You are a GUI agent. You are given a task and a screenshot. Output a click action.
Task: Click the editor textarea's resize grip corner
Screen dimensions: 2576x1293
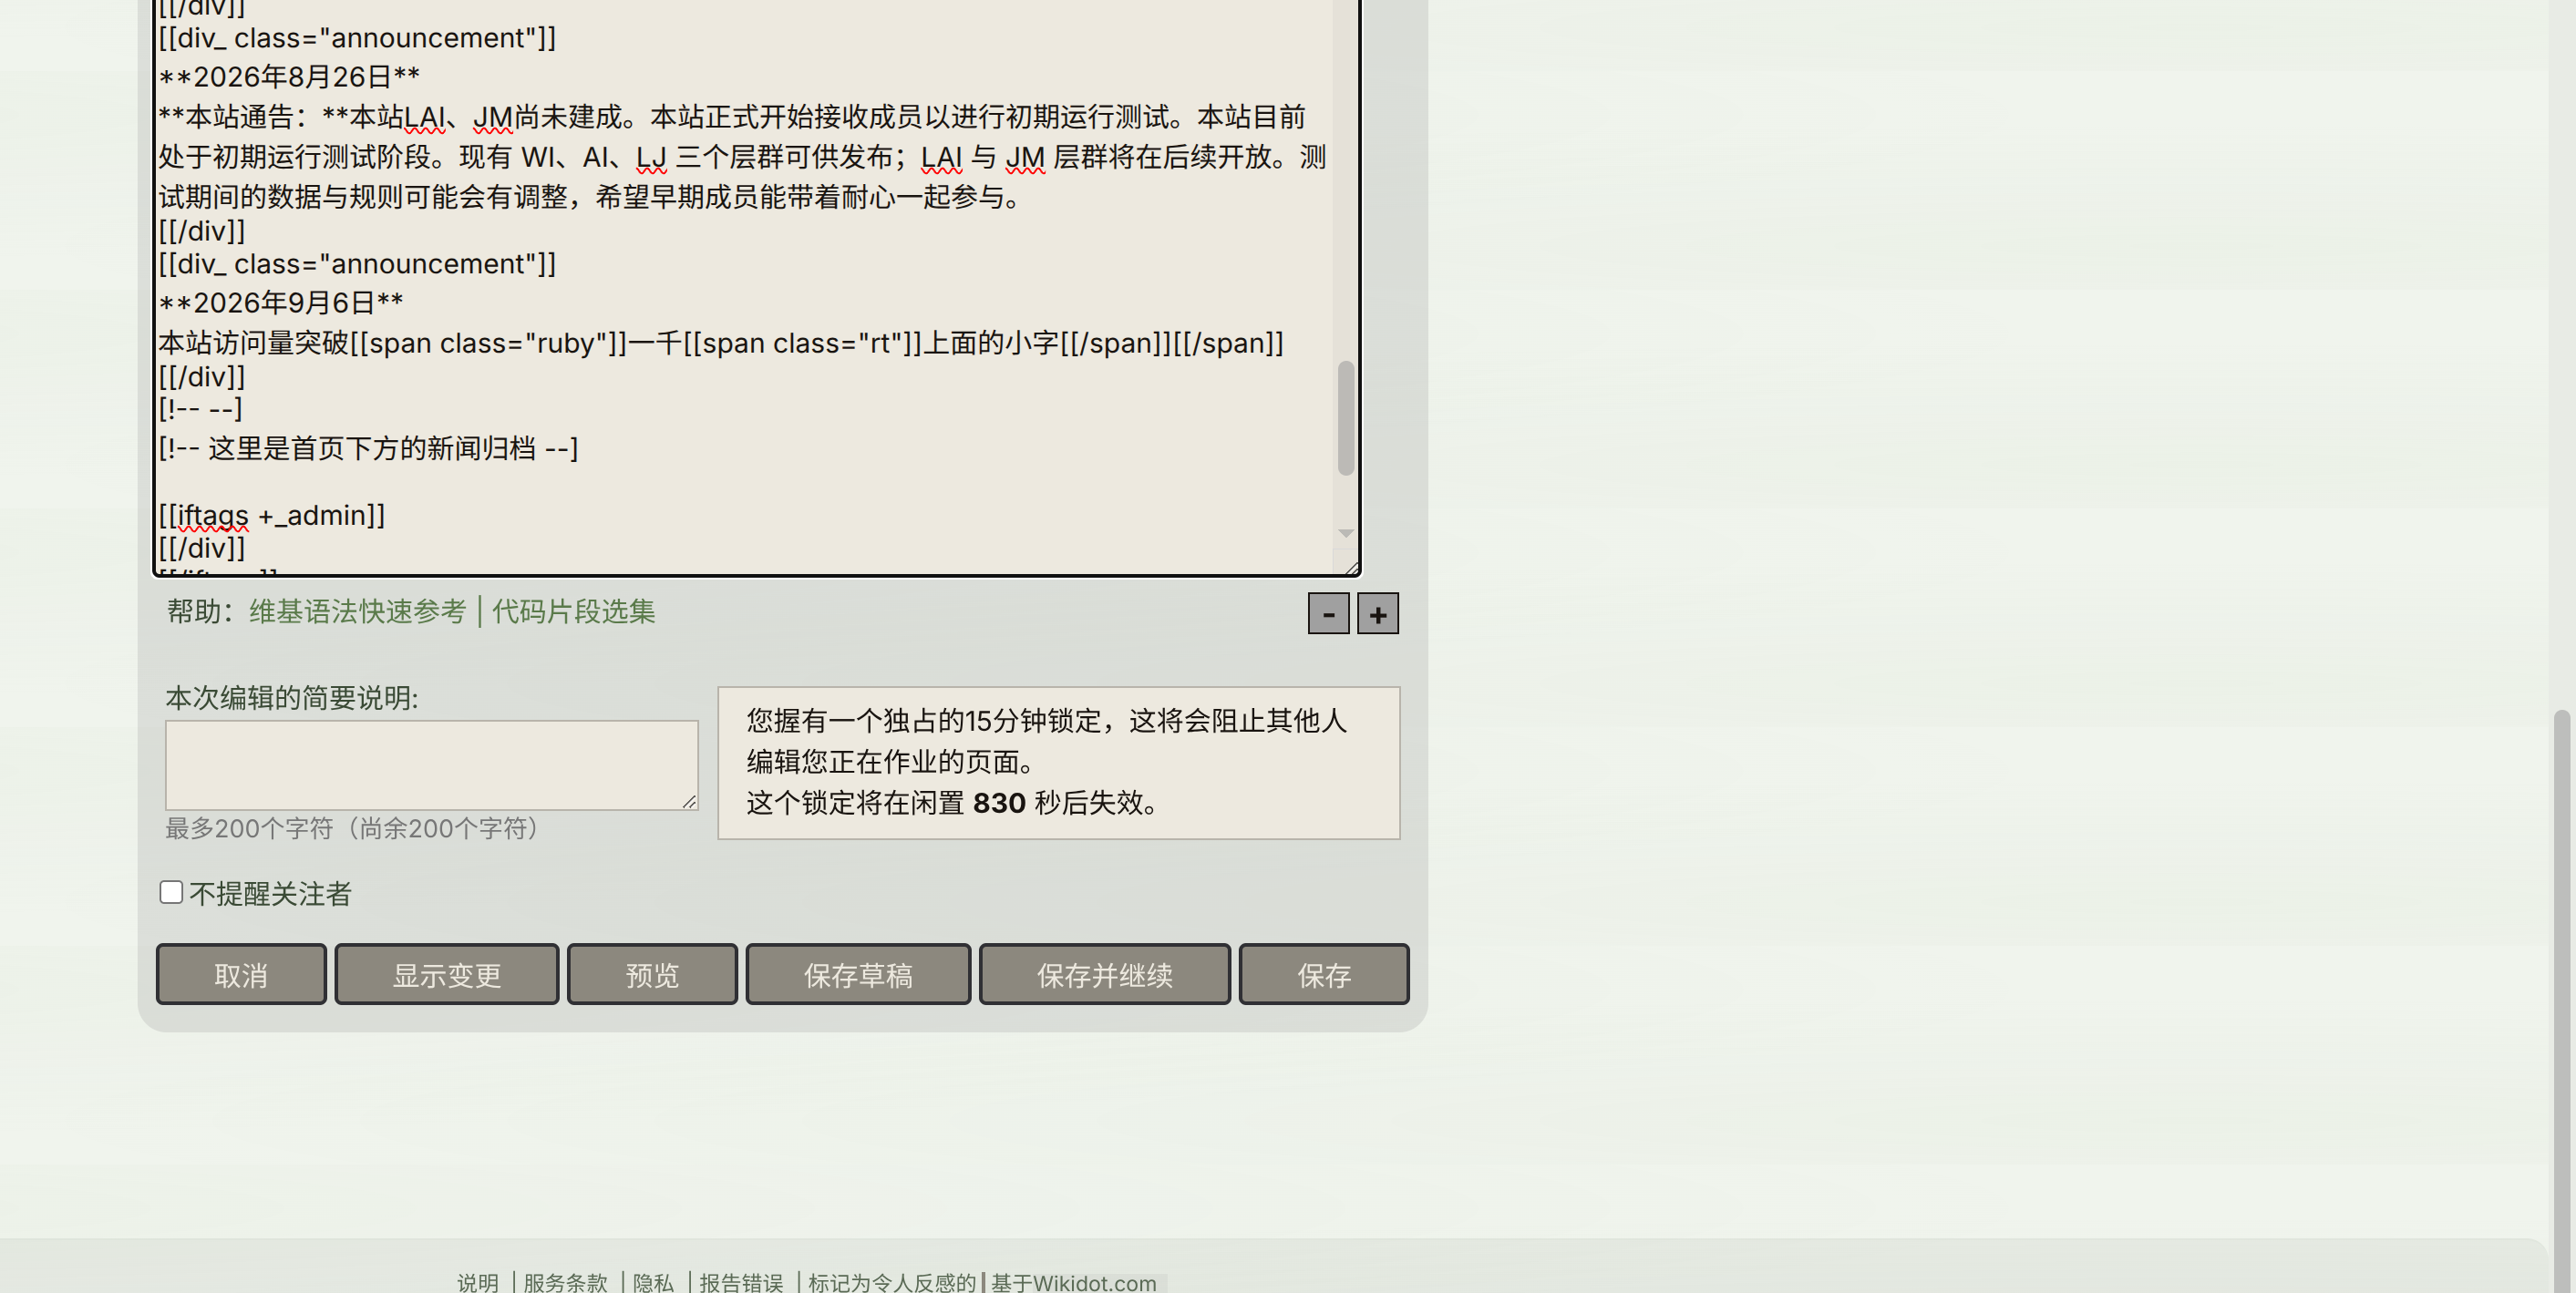pyautogui.click(x=1350, y=568)
